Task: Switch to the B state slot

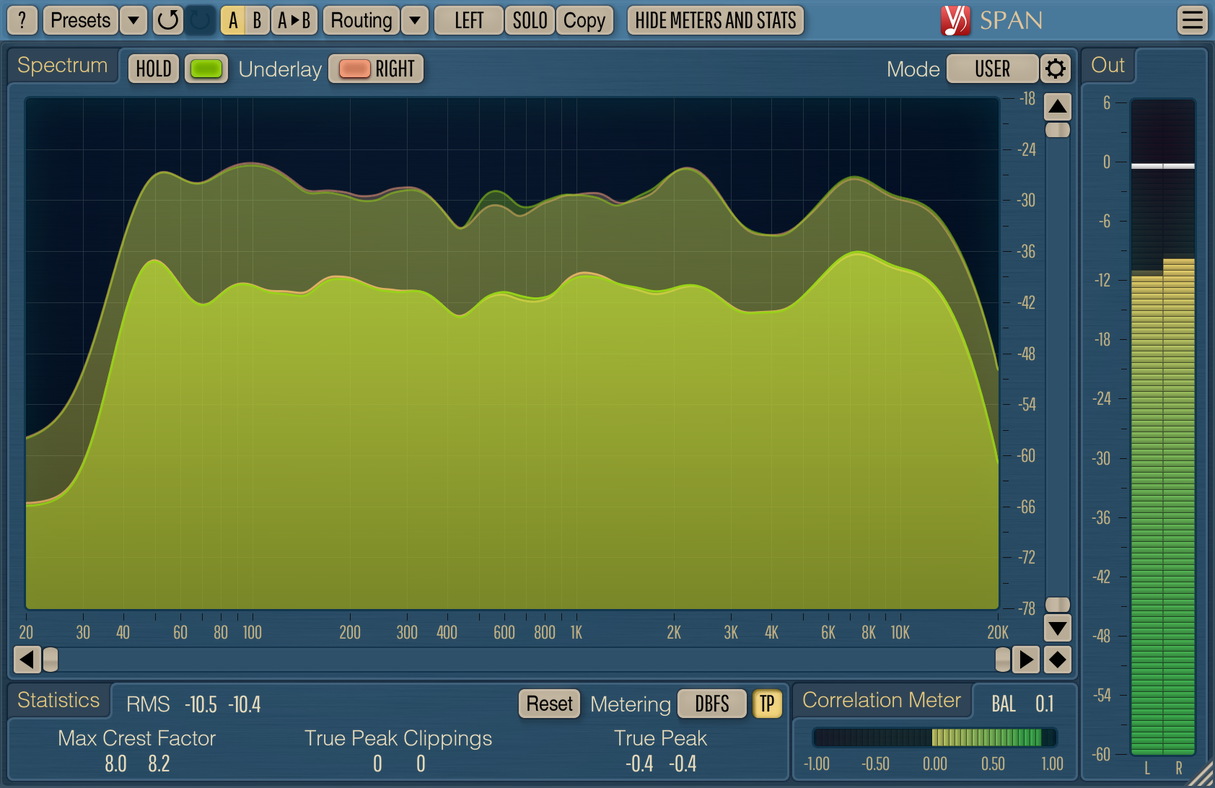Action: coord(257,20)
